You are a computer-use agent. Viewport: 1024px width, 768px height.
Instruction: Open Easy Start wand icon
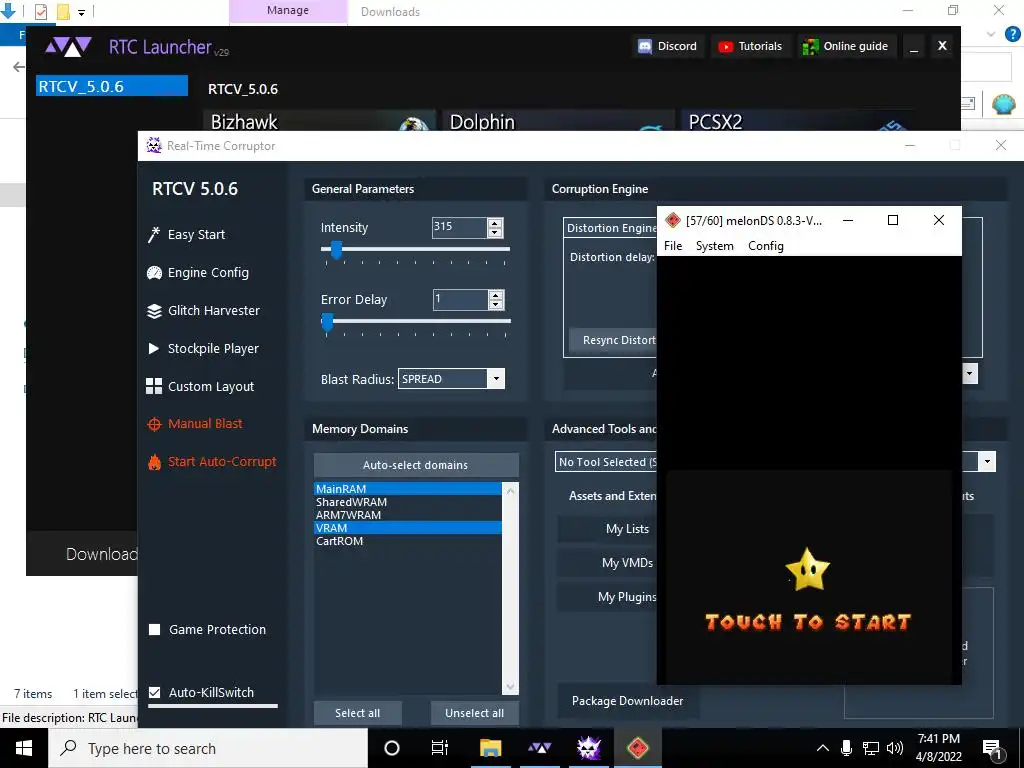(154, 234)
